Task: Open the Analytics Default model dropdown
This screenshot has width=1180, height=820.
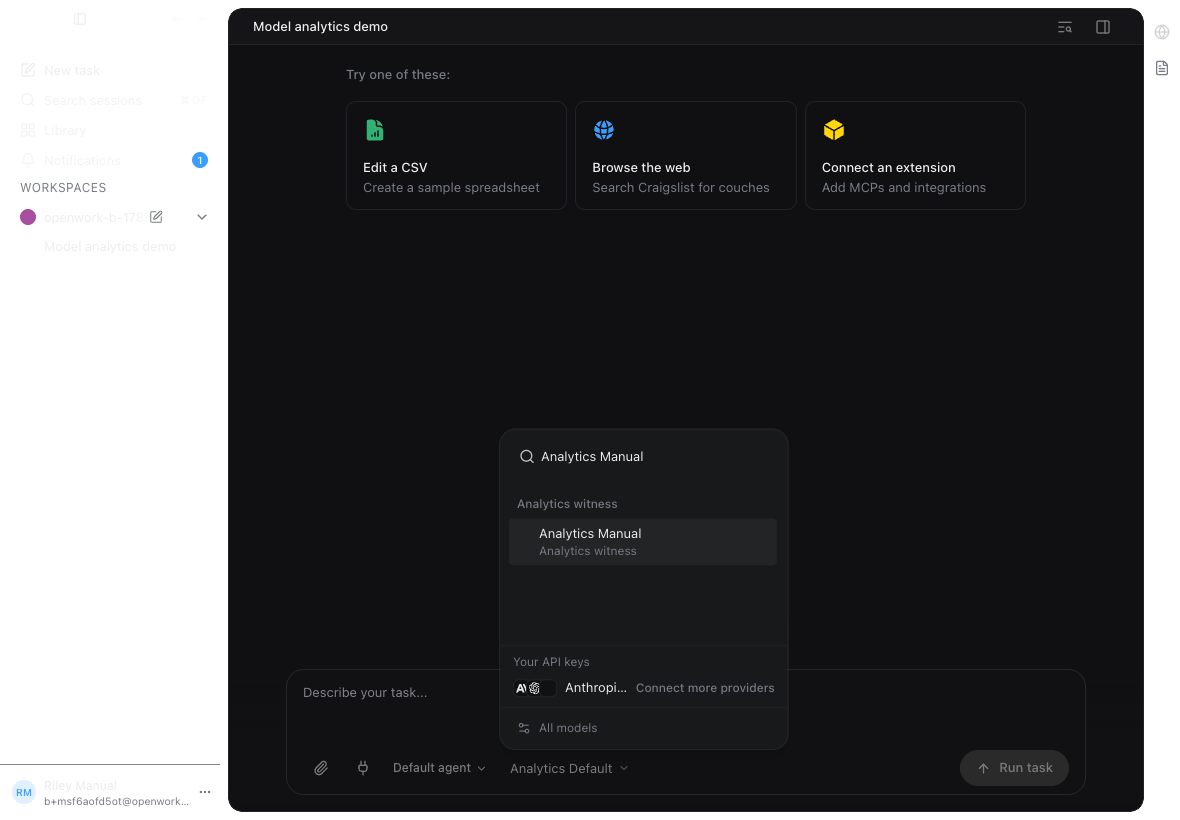Action: [569, 769]
